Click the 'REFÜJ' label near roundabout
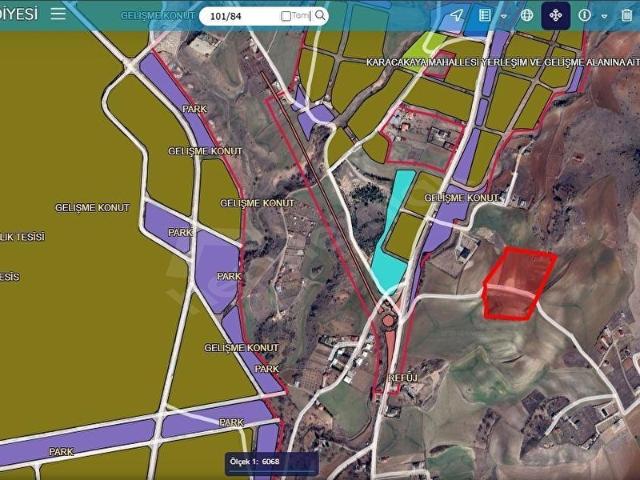This screenshot has height=480, width=640. pyautogui.click(x=403, y=378)
